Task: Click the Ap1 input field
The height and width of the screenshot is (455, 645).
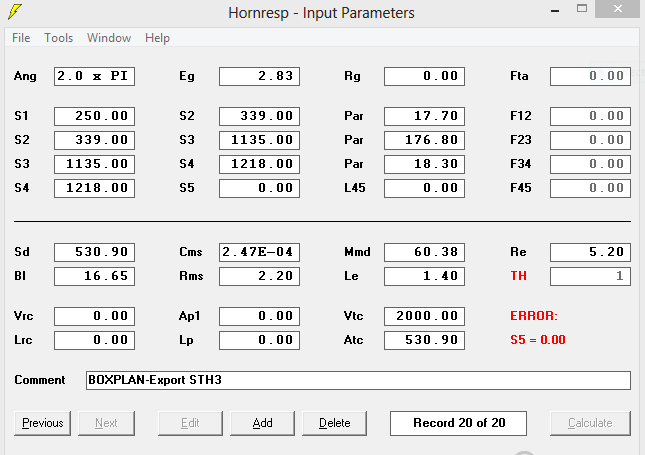Action: 260,316
